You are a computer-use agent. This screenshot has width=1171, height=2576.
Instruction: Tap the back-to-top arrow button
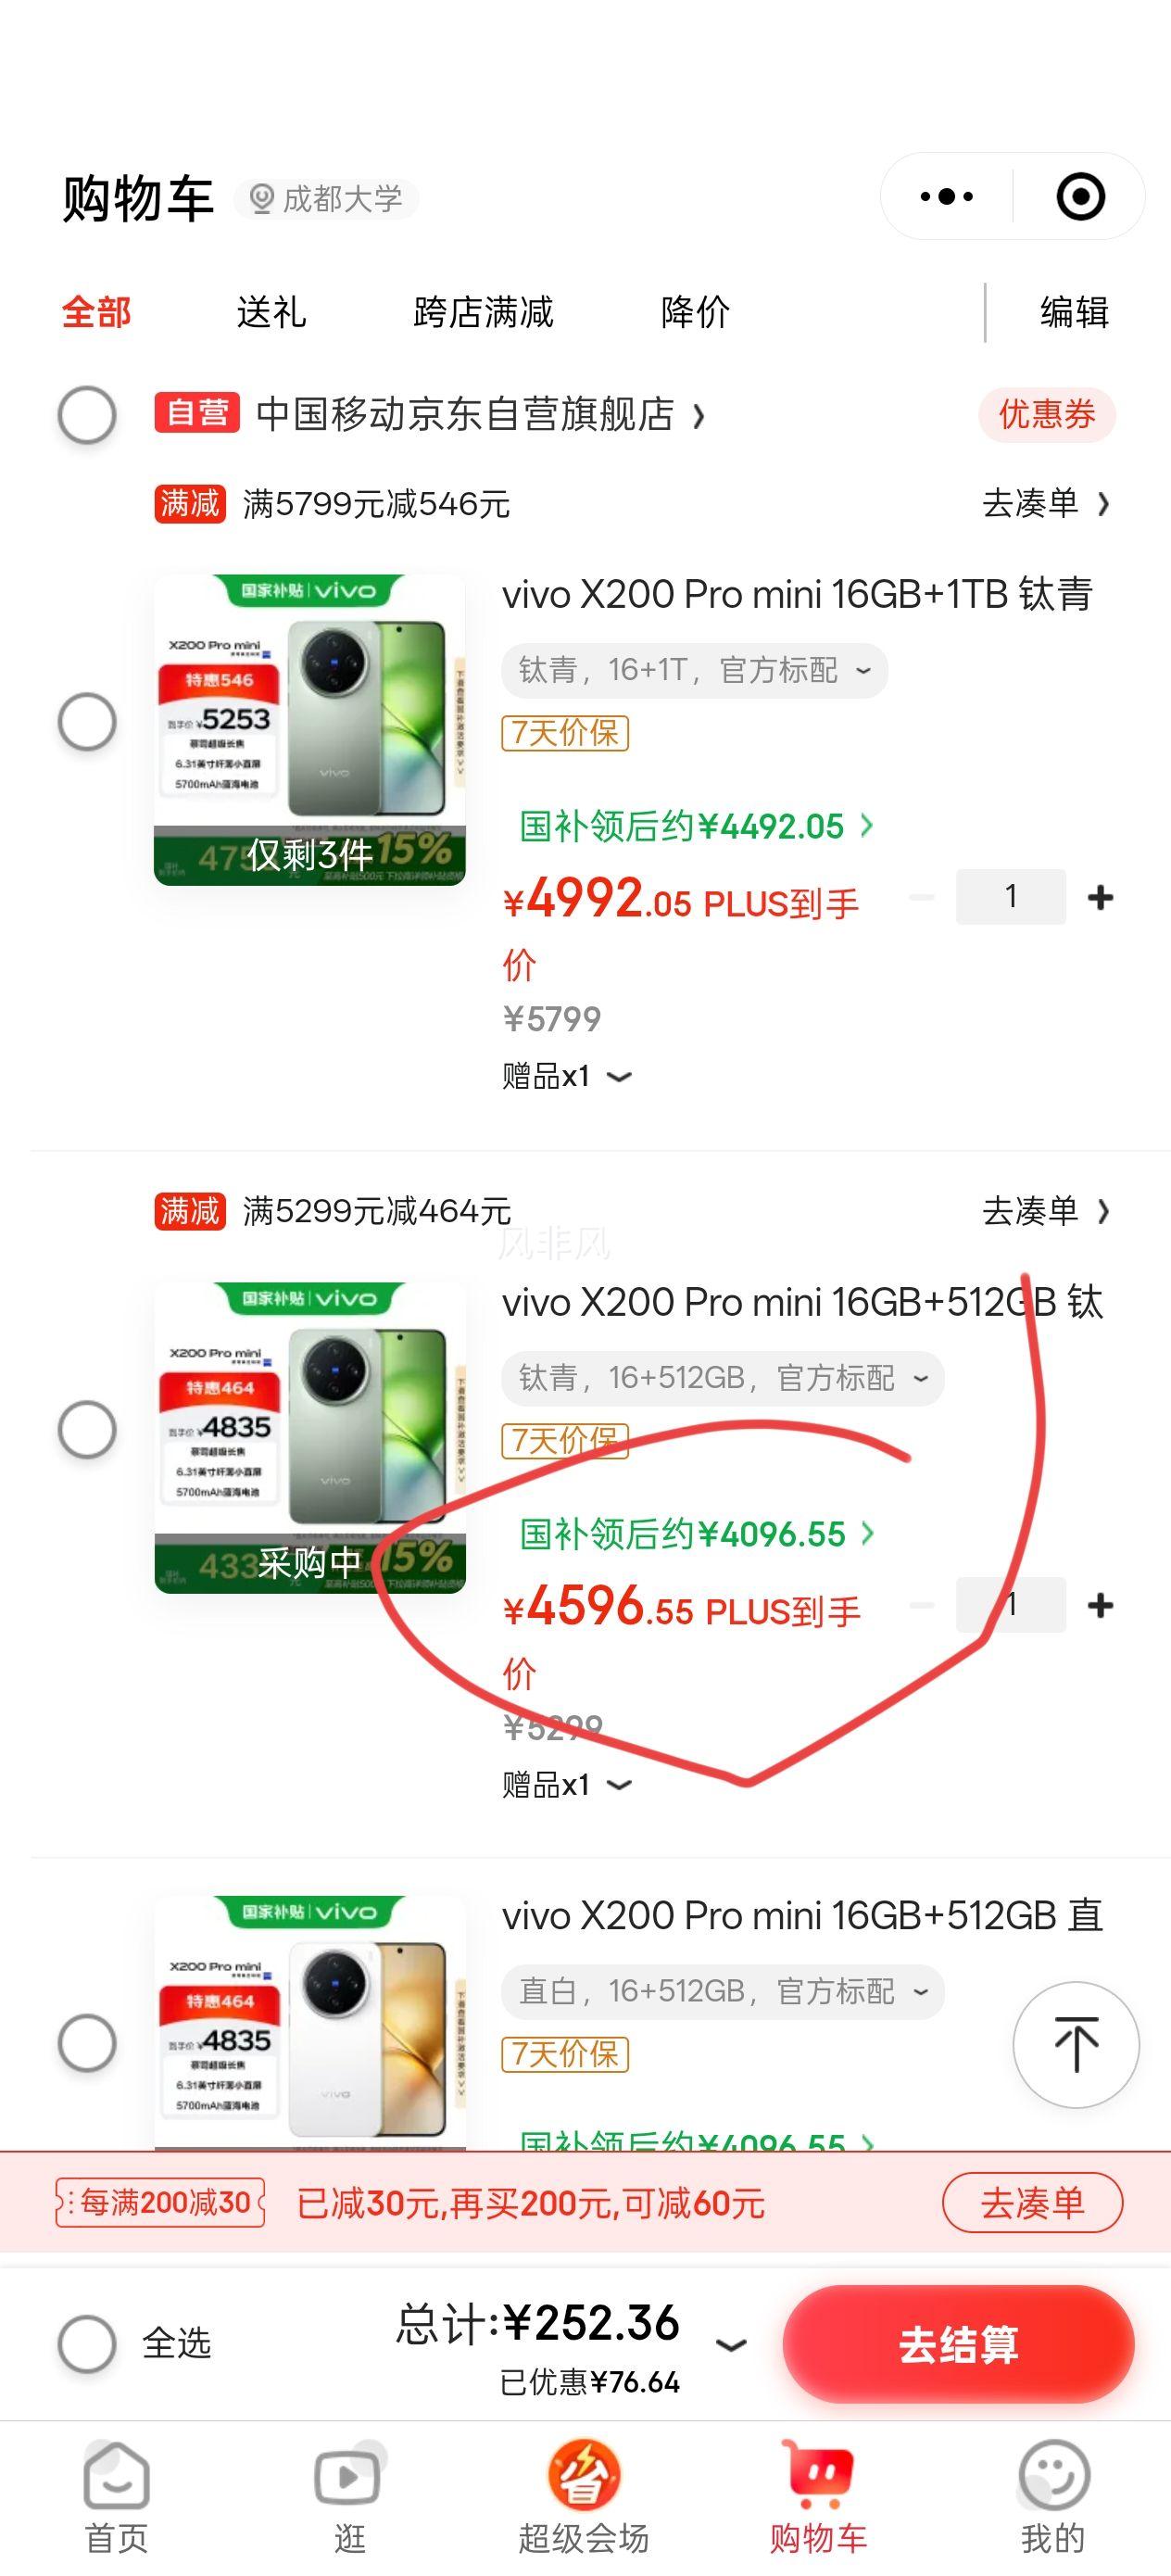click(1076, 2043)
